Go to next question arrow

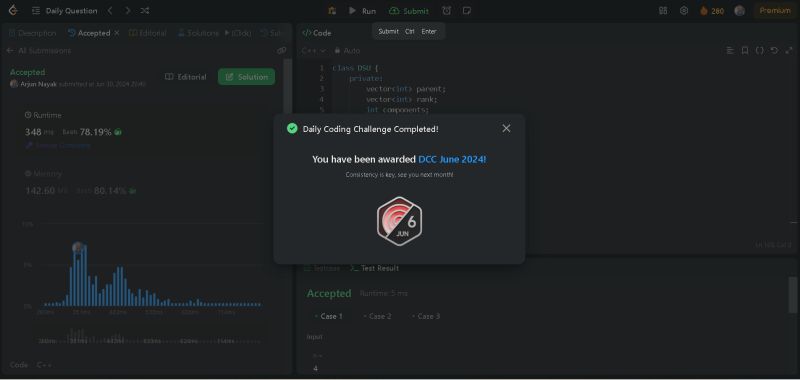pyautogui.click(x=128, y=11)
